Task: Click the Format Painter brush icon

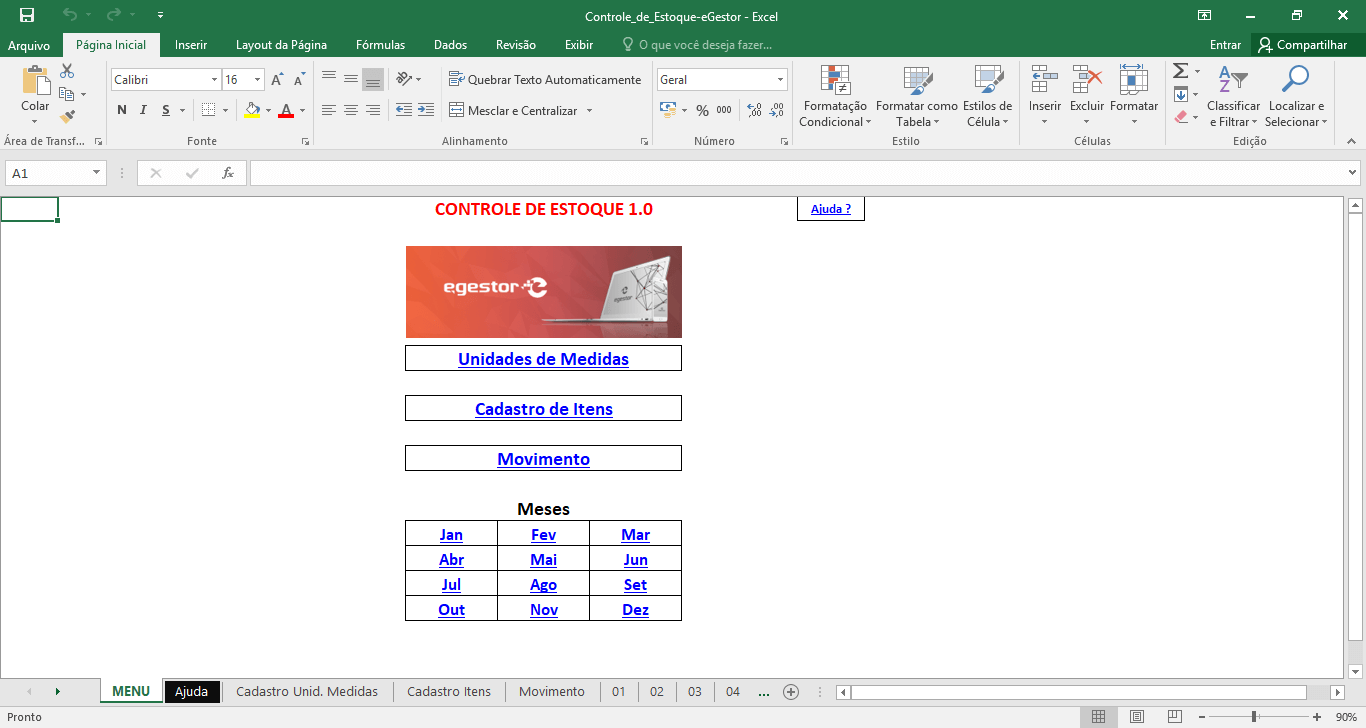Action: coord(67,117)
